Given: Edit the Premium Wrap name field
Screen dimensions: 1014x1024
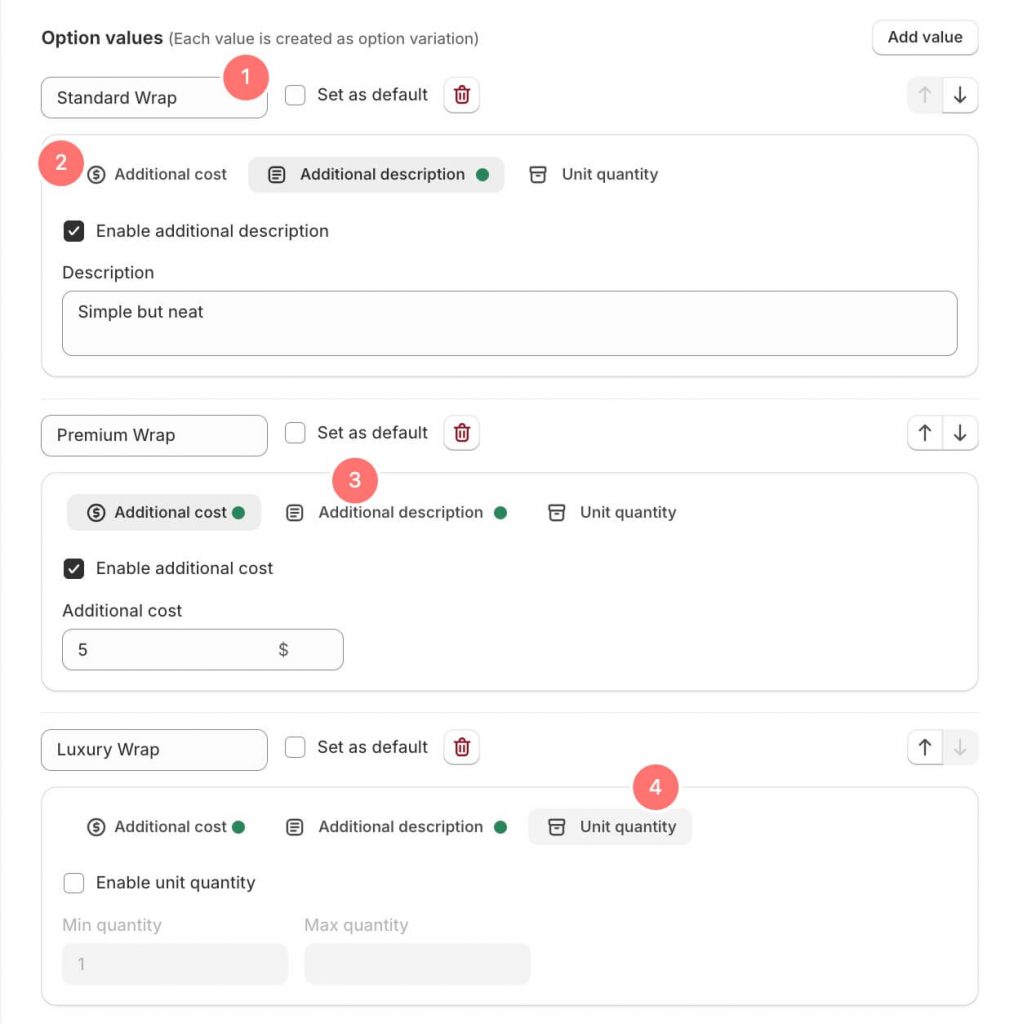Looking at the screenshot, I should tap(154, 436).
